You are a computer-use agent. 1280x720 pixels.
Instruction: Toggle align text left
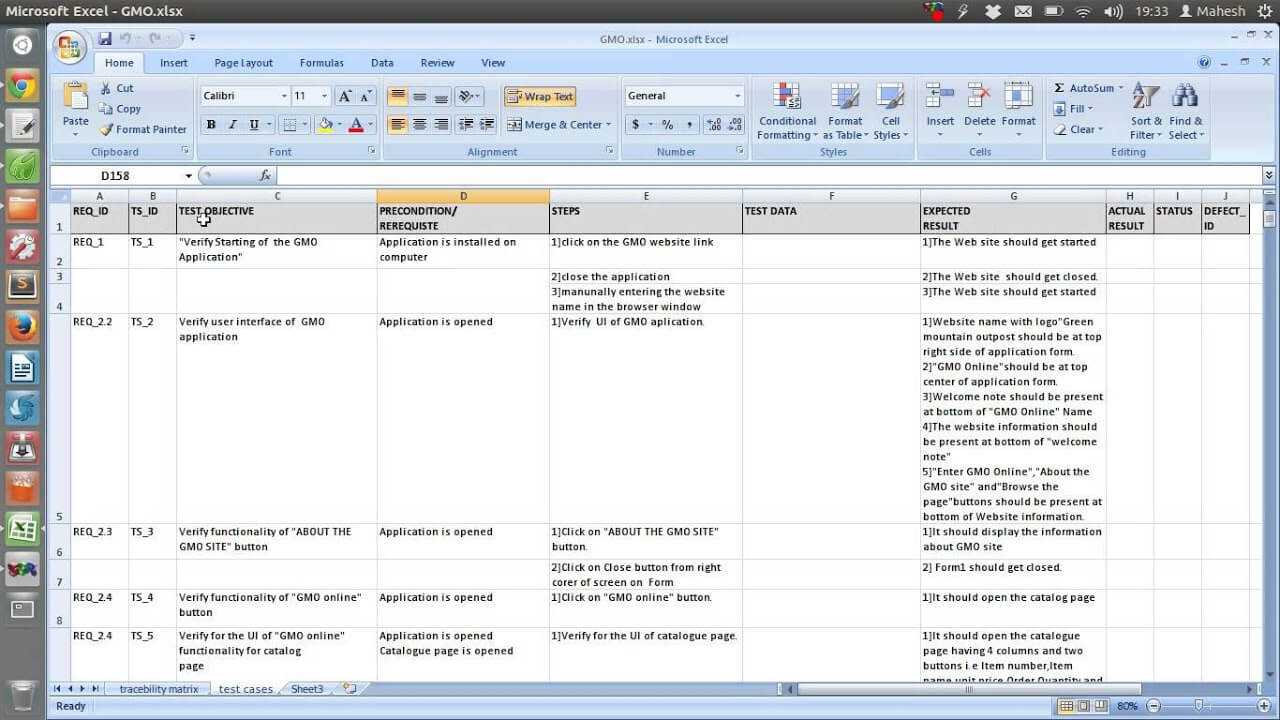coord(398,125)
